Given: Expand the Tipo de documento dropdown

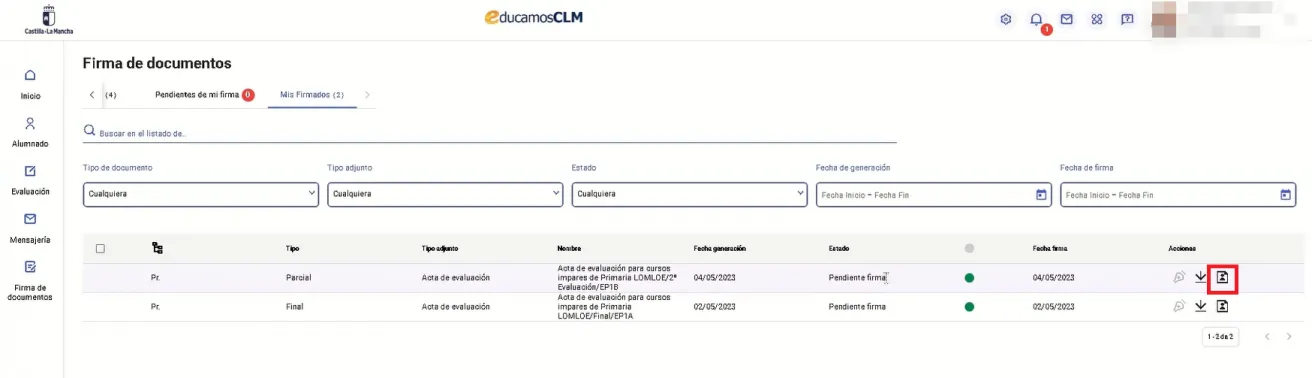Looking at the screenshot, I should (200, 194).
